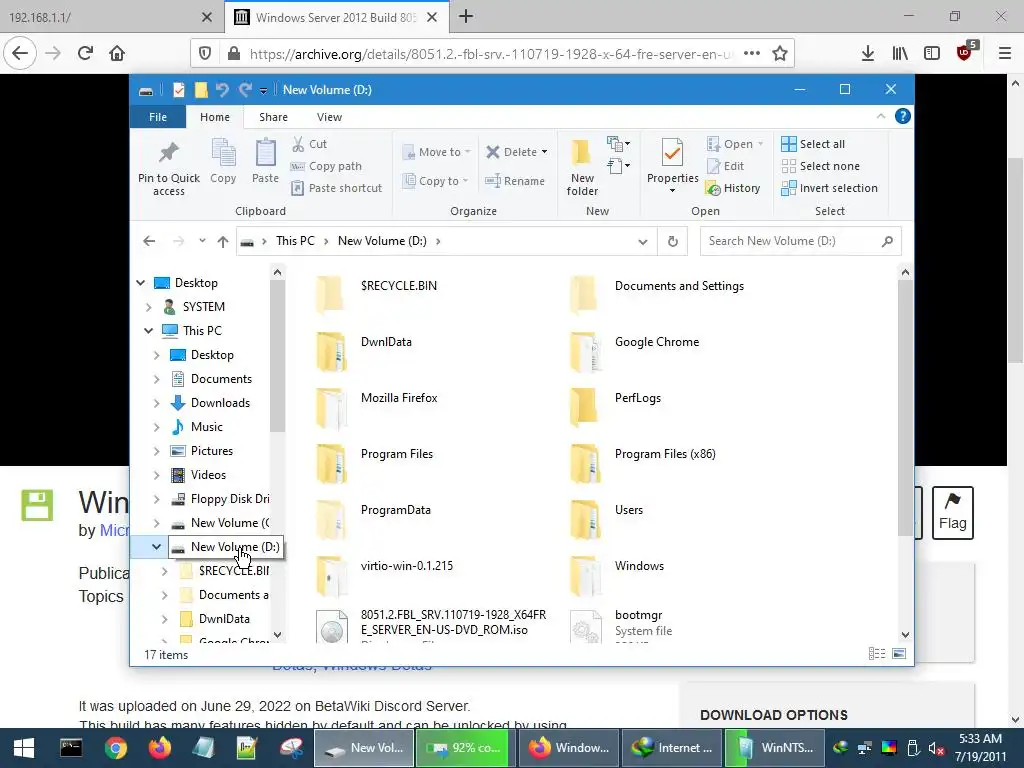Click uBlock Origin extension icon
This screenshot has height=768, width=1024.
[965, 52]
